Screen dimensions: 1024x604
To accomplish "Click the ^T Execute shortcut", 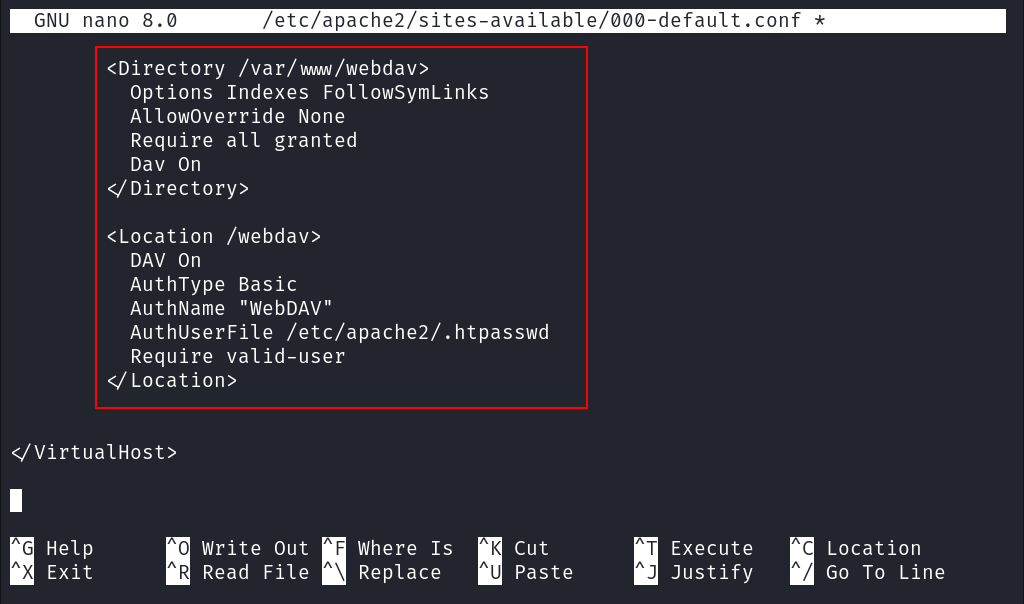I will (x=690, y=548).
